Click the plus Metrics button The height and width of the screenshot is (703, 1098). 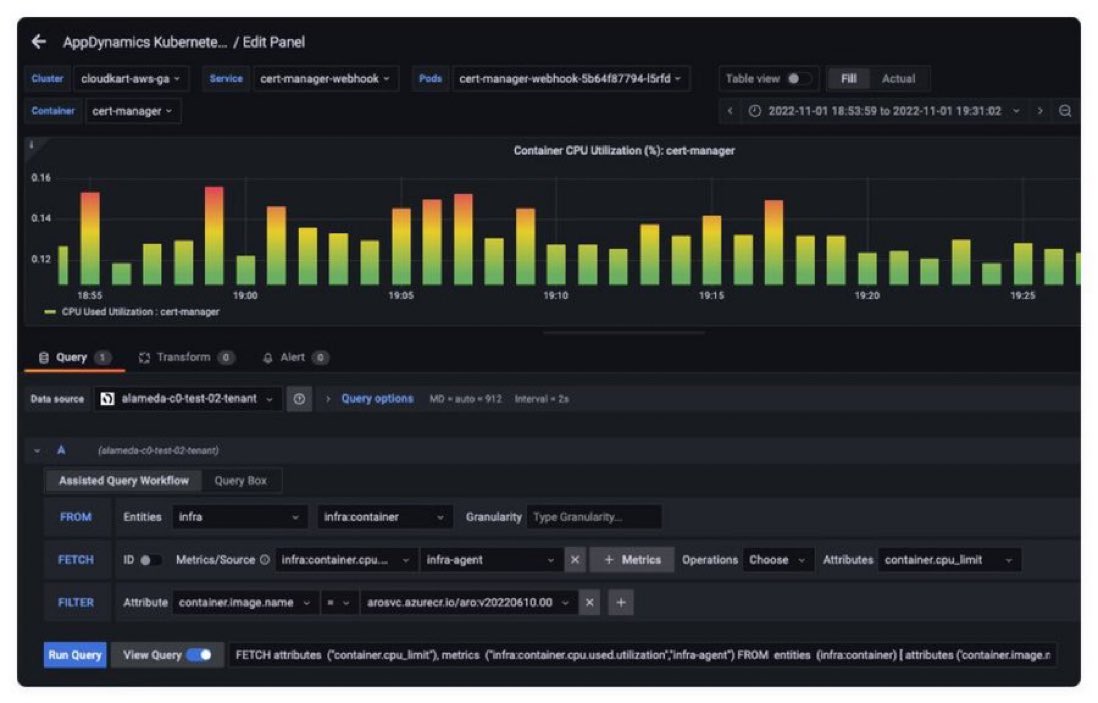(632, 559)
